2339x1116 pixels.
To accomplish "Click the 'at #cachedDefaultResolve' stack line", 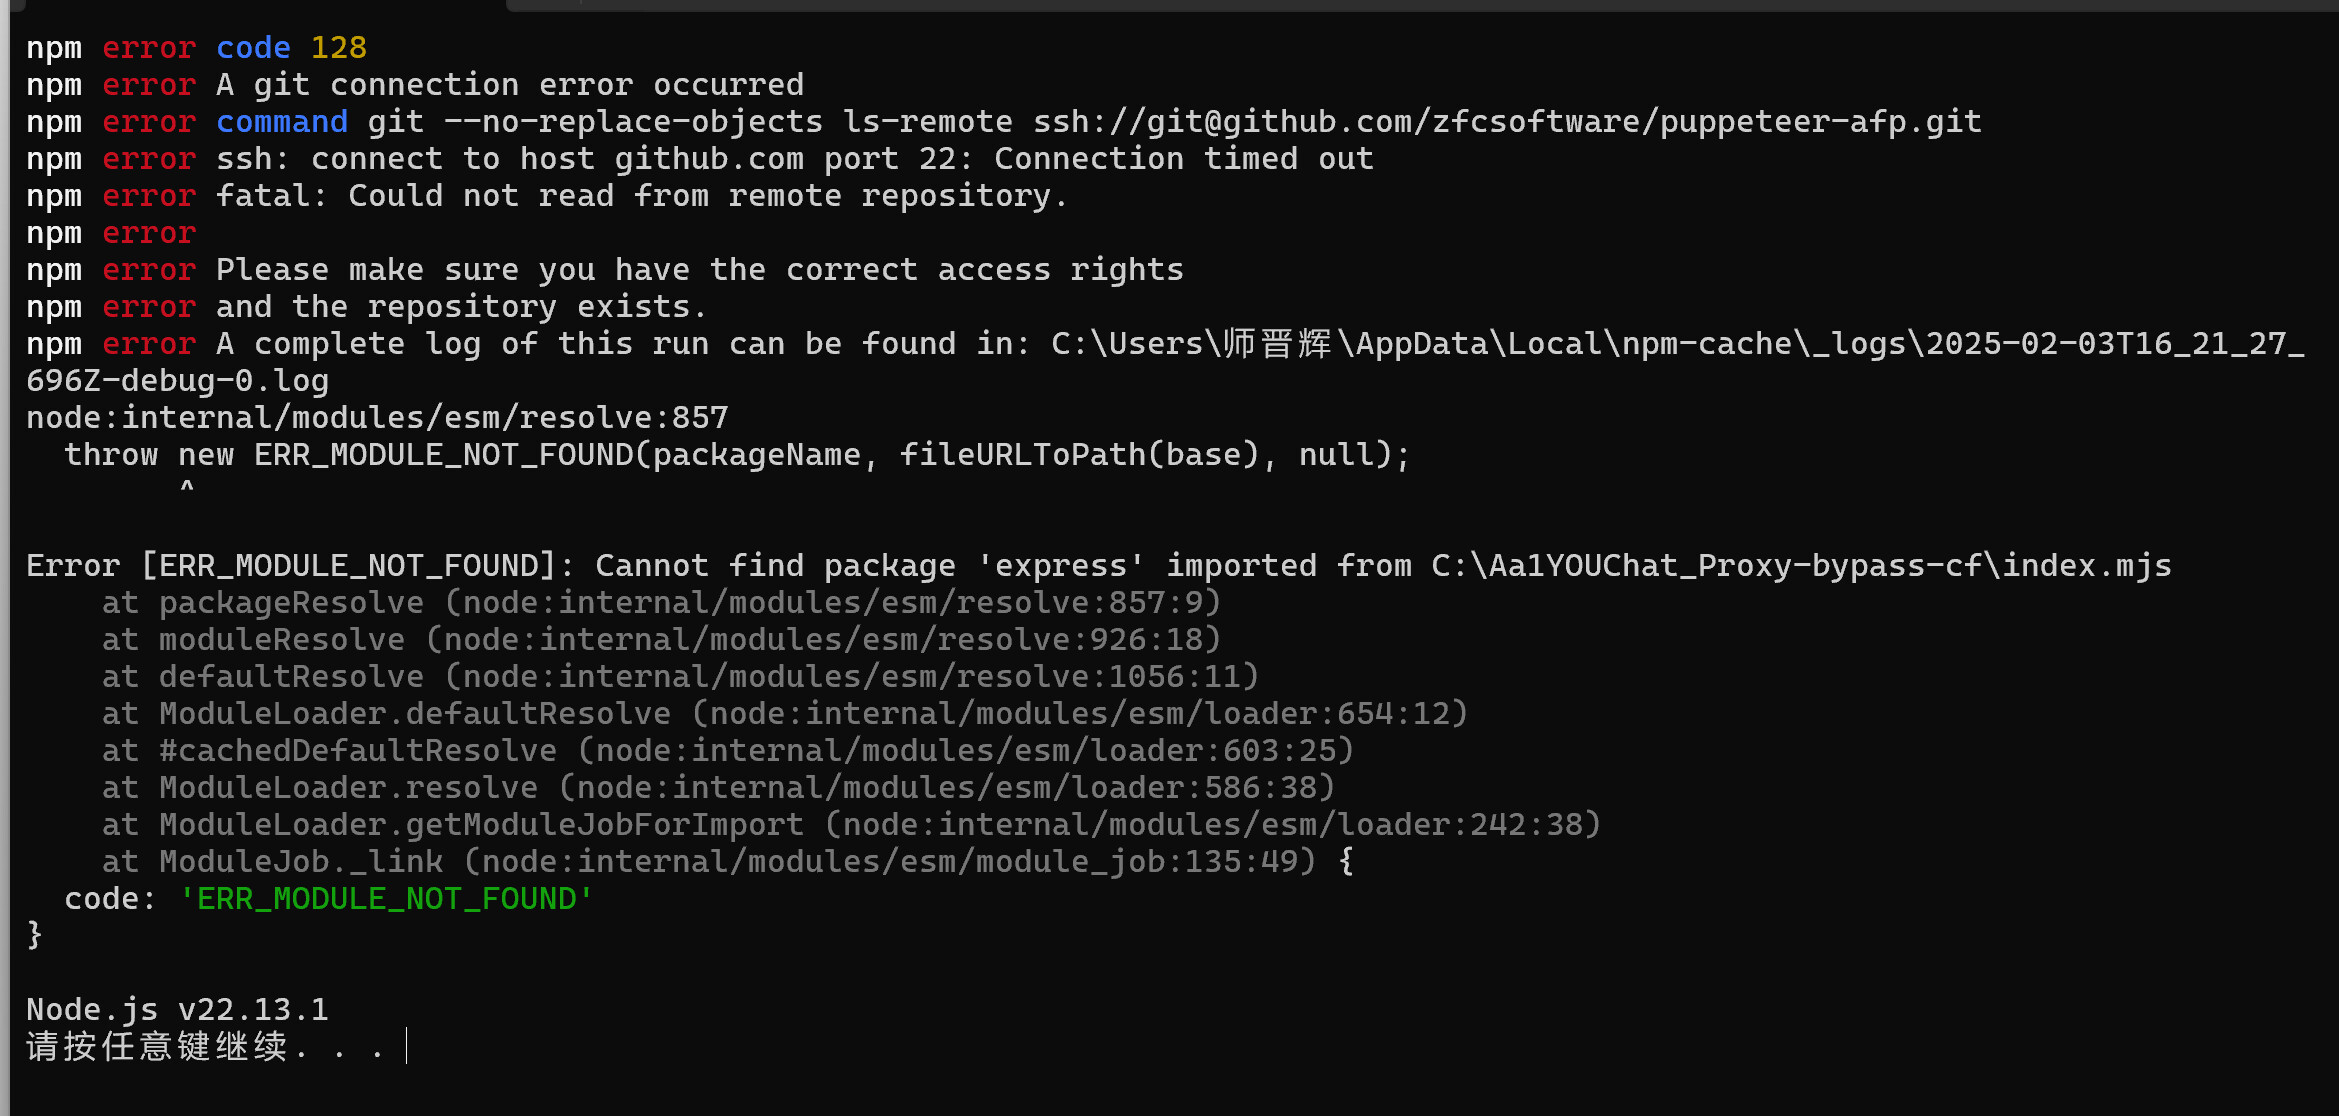I will 727,751.
